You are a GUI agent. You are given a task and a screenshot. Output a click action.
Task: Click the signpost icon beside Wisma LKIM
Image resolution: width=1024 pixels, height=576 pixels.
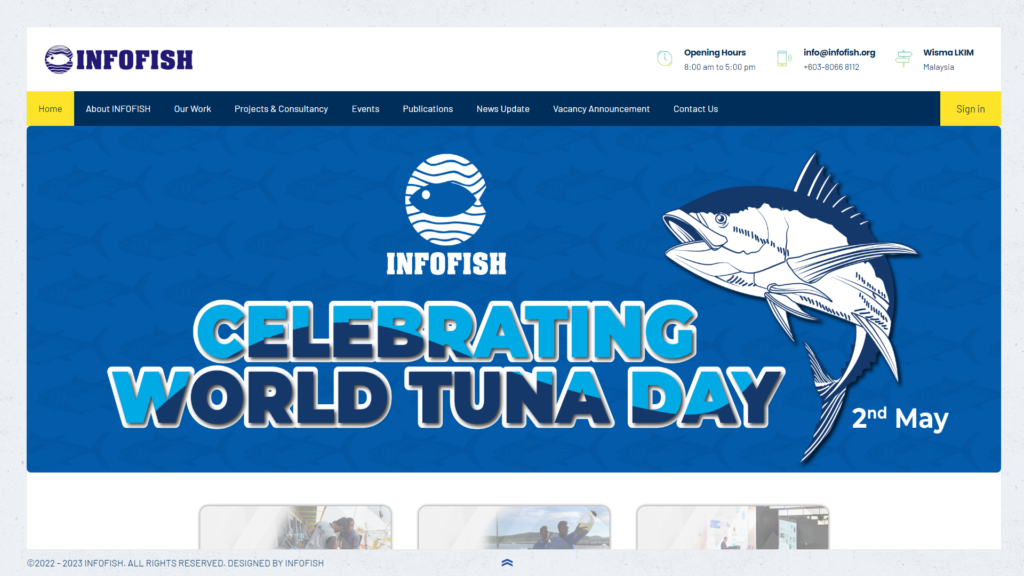[x=904, y=59]
